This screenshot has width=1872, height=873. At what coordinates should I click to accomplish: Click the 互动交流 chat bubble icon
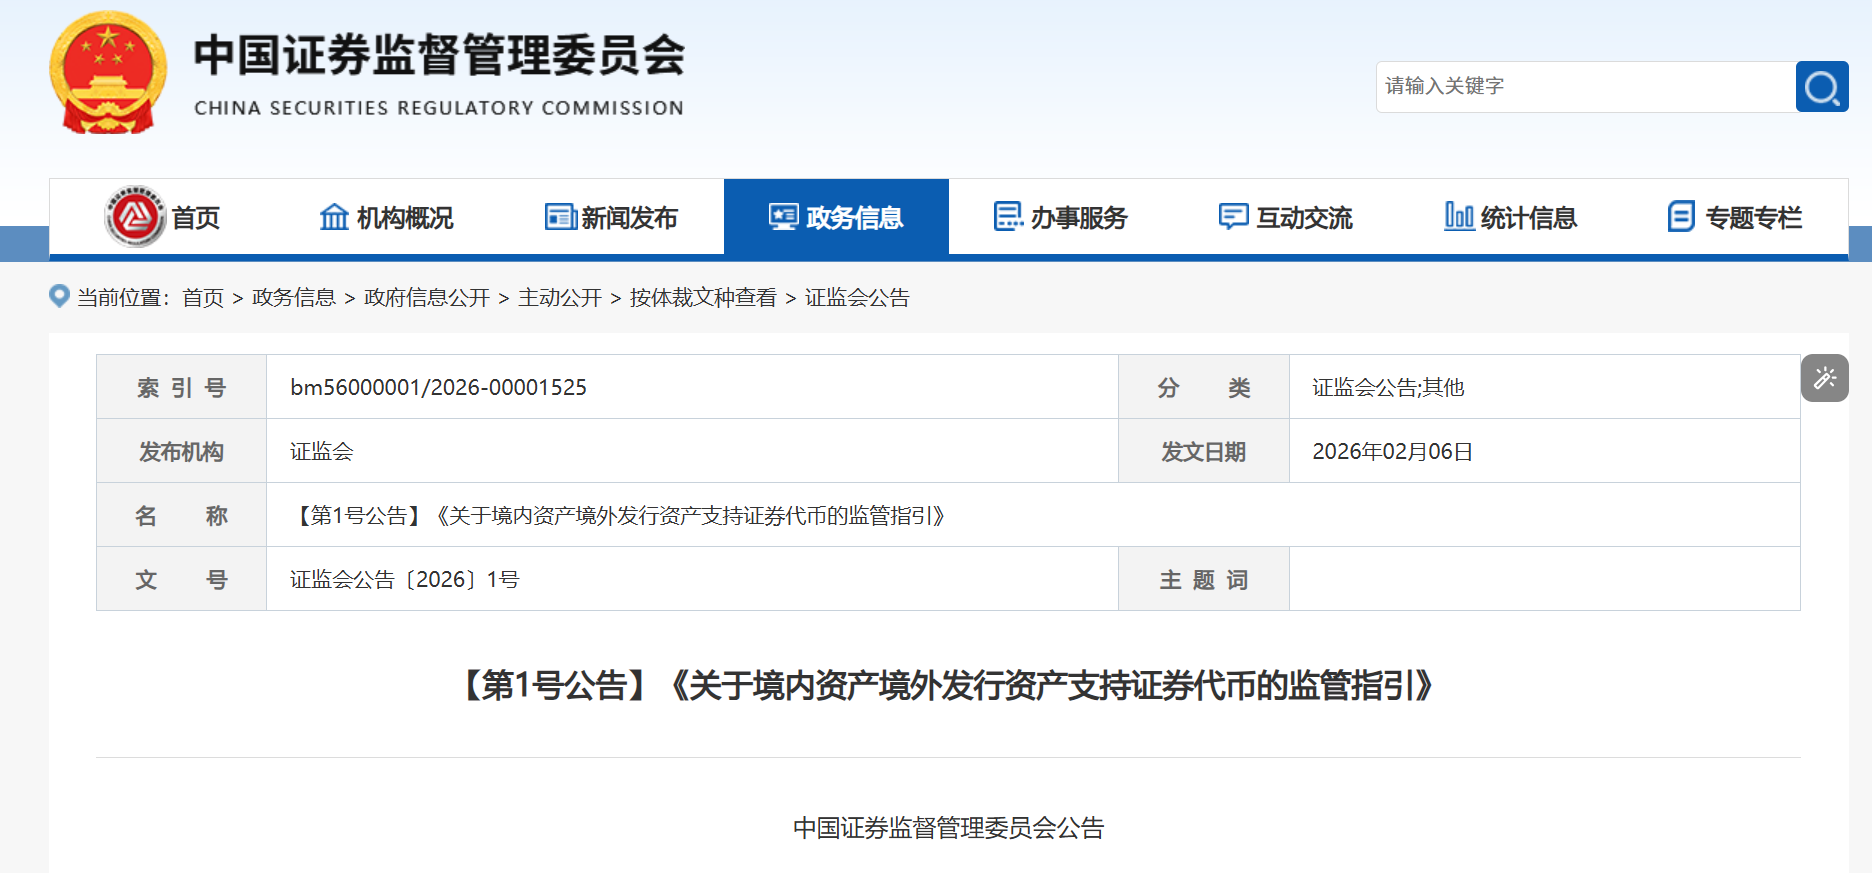(1233, 216)
